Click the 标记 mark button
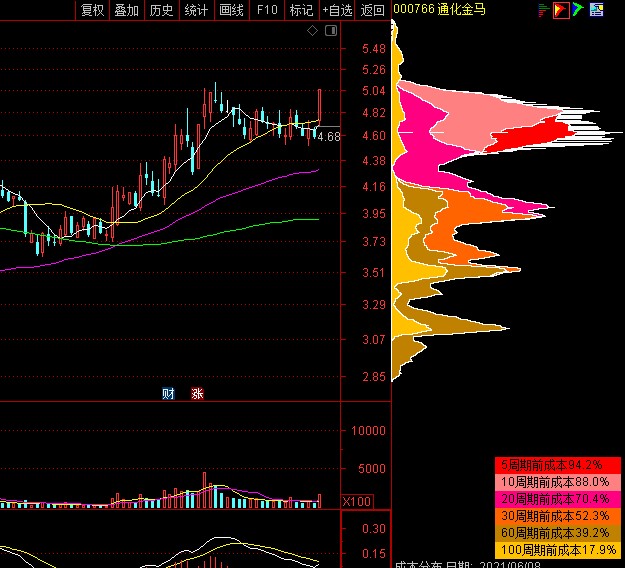The image size is (625, 568). pos(301,10)
